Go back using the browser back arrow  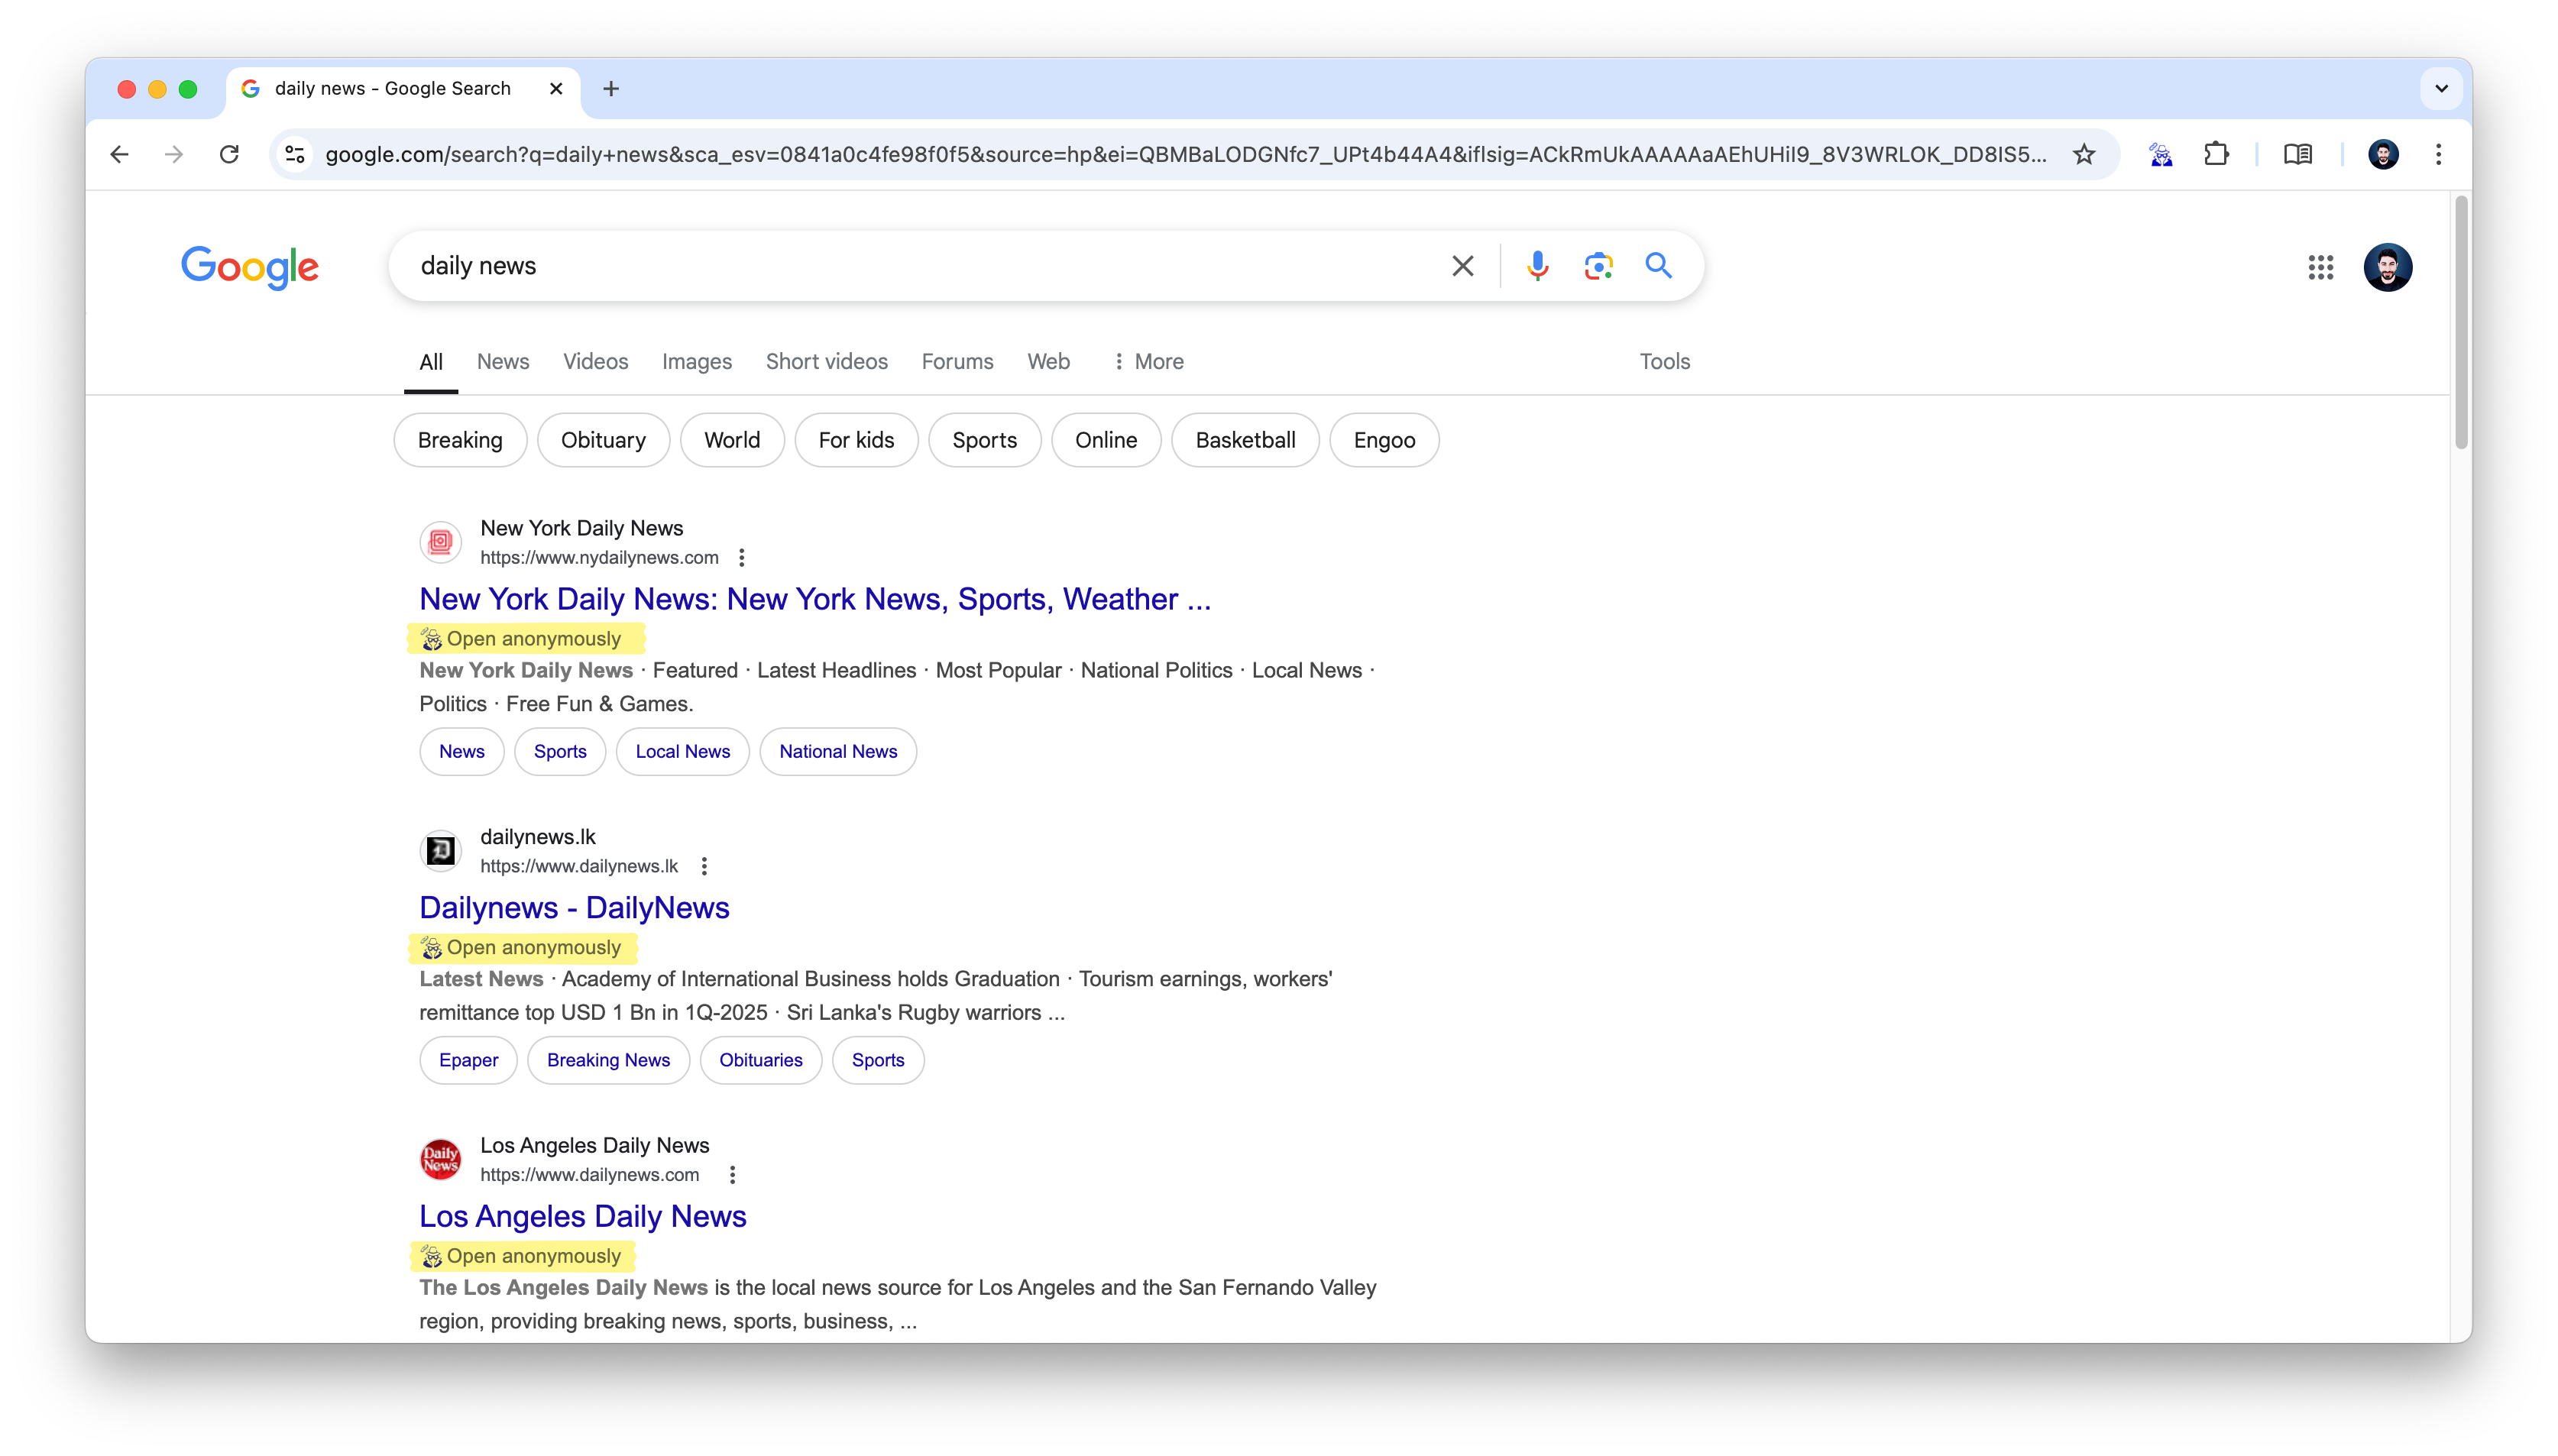(x=120, y=154)
